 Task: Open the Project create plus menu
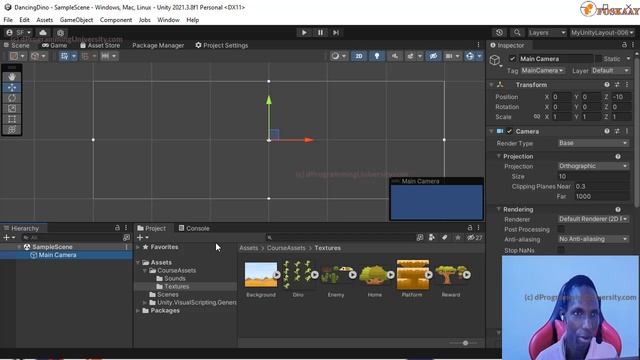click(x=142, y=238)
